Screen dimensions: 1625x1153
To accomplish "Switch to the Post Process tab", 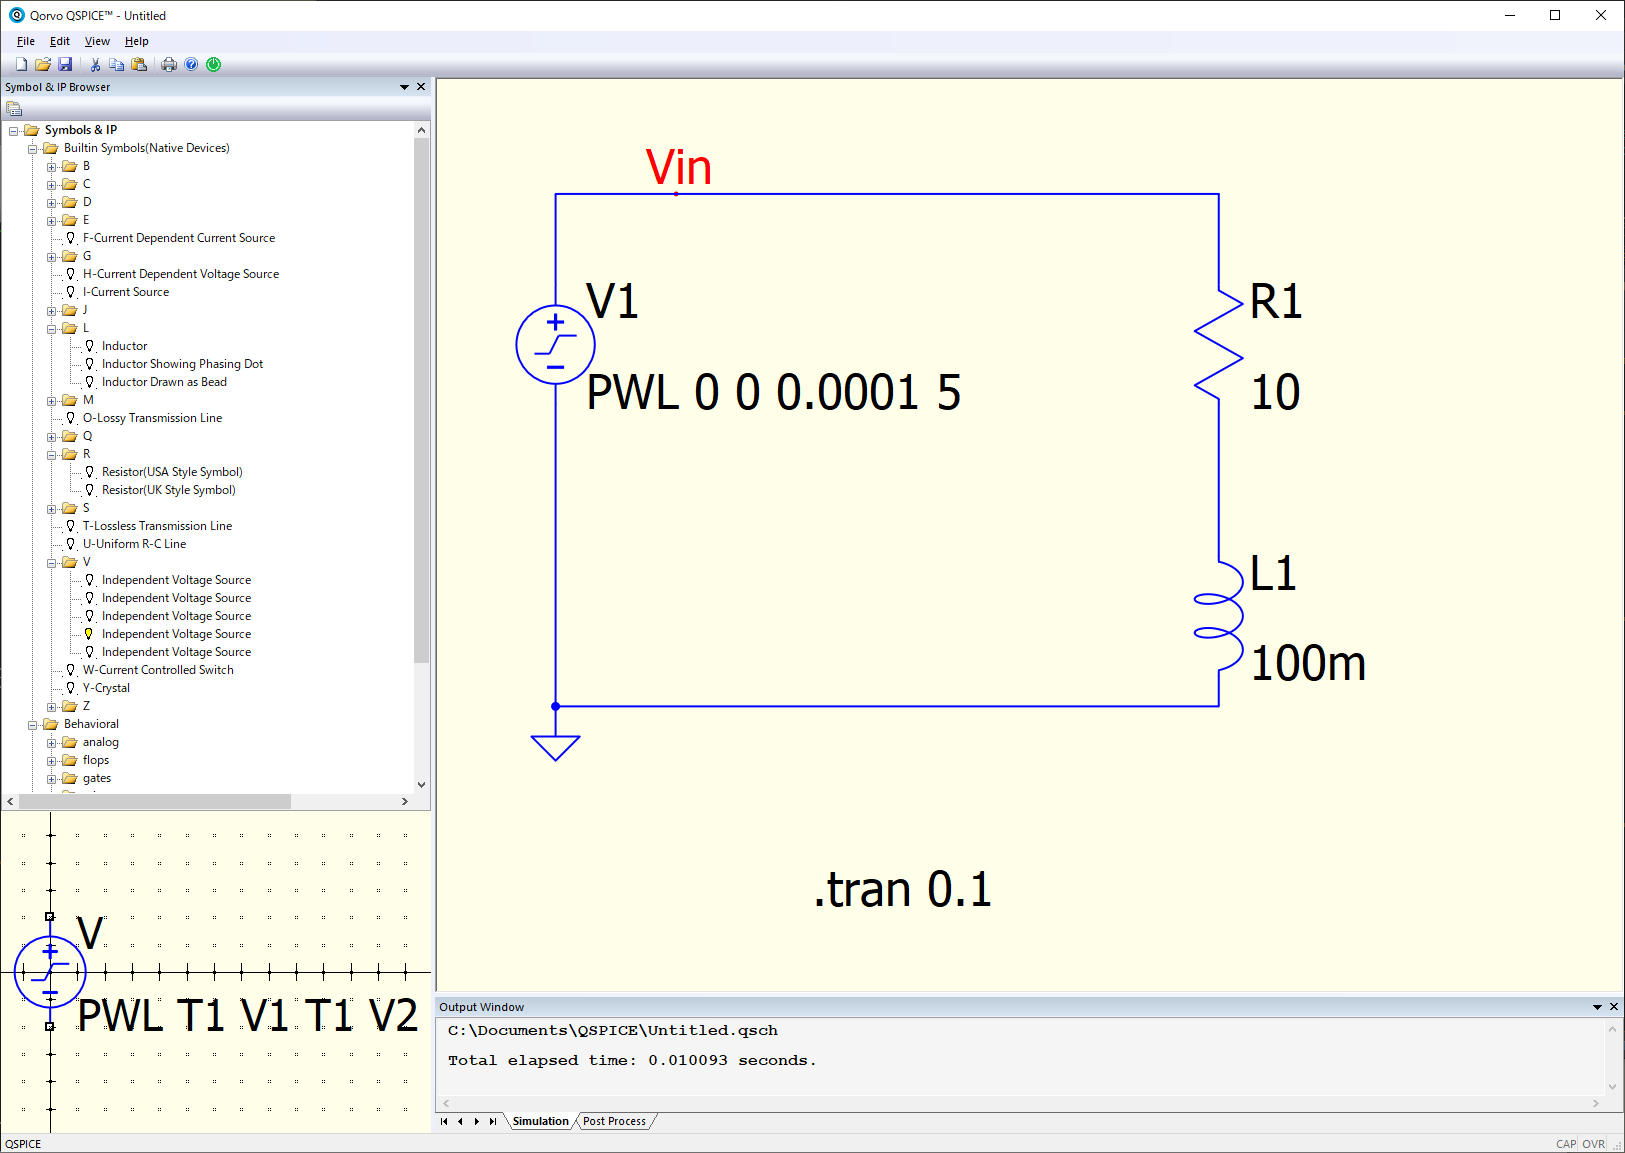I will (614, 1121).
